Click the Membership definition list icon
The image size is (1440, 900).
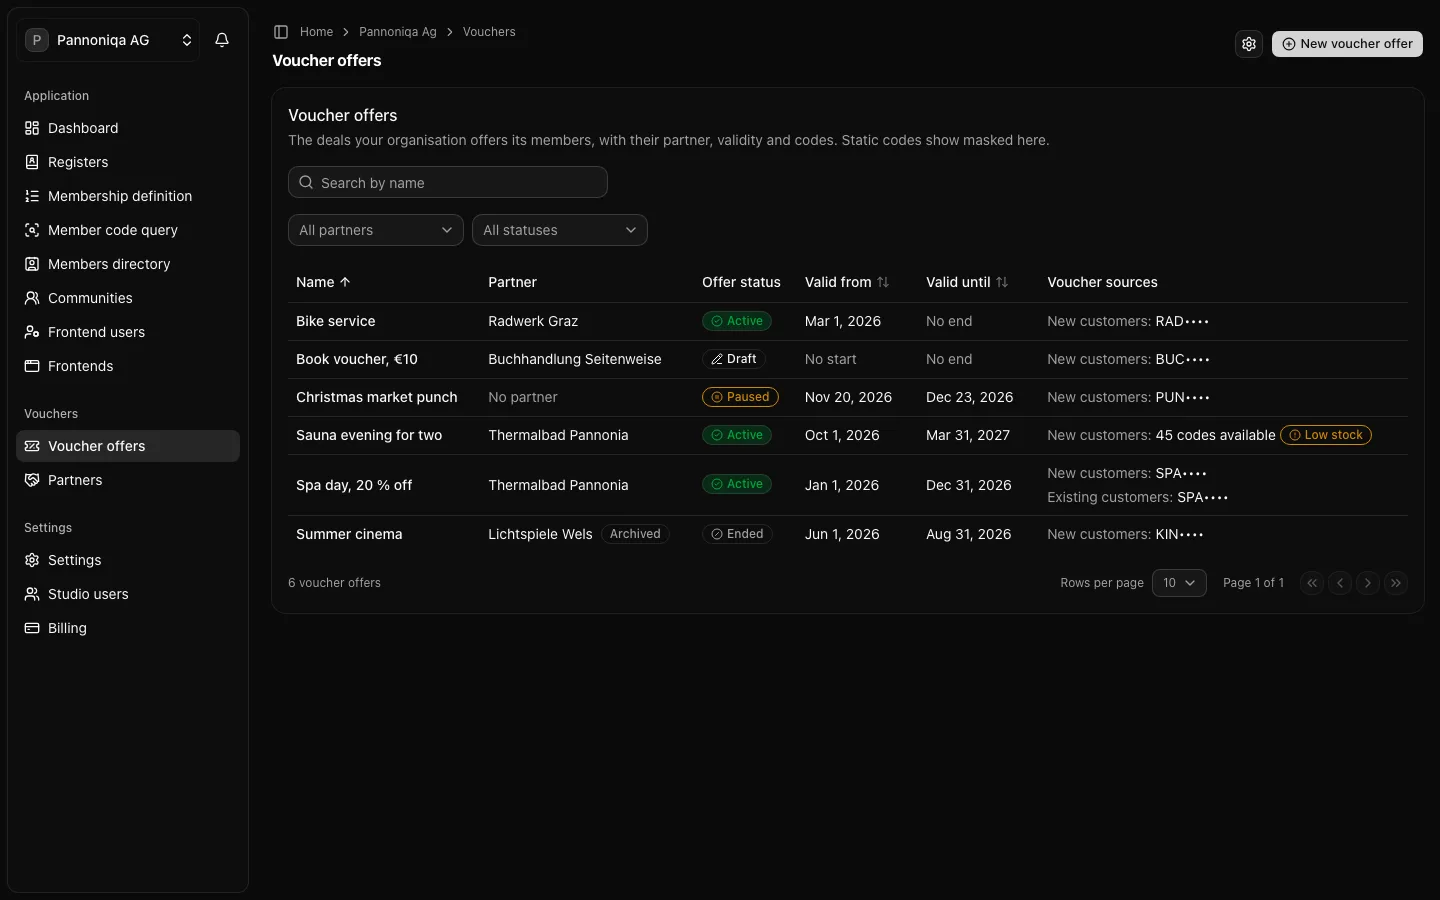click(32, 196)
